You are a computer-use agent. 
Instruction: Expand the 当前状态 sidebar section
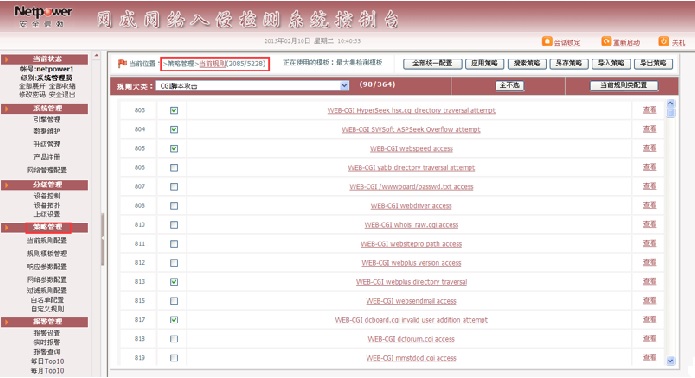(44, 59)
